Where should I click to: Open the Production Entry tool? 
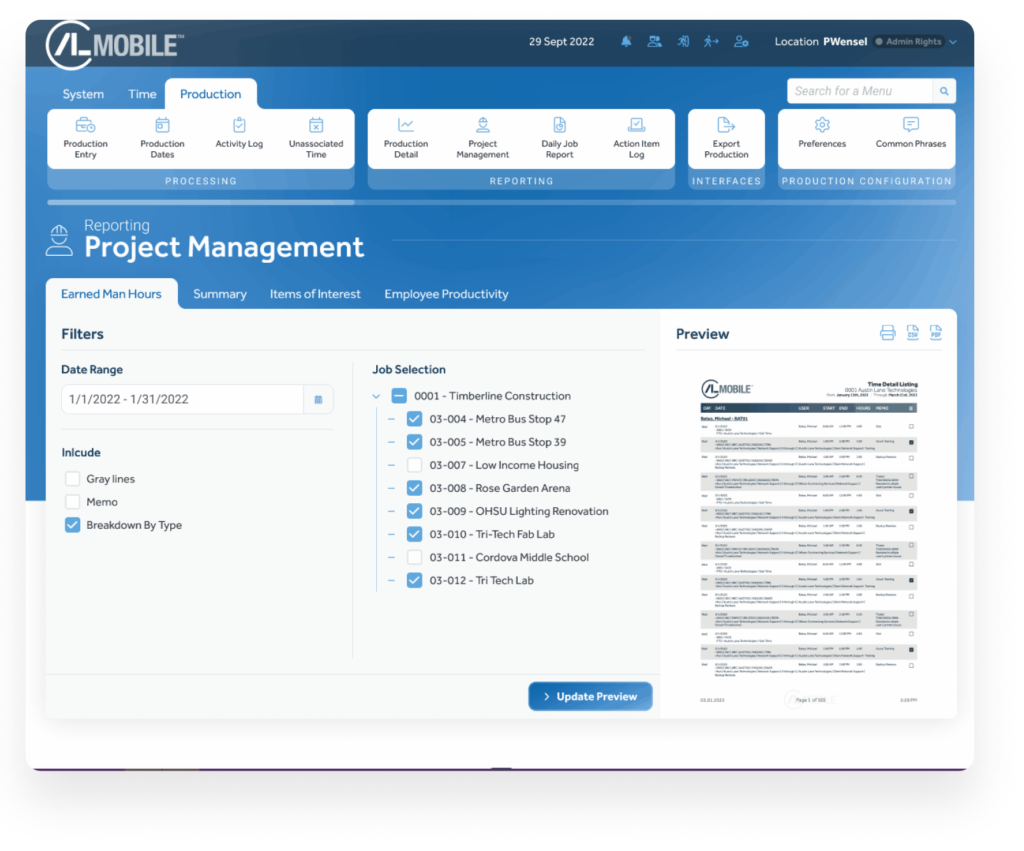click(x=85, y=137)
